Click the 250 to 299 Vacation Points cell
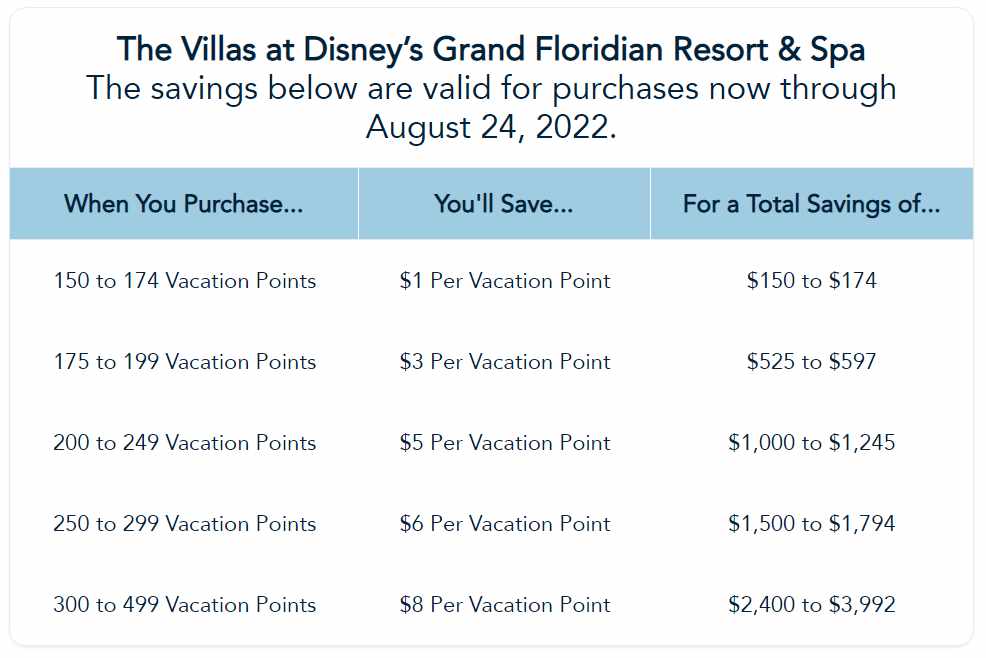The image size is (986, 658). click(x=185, y=524)
